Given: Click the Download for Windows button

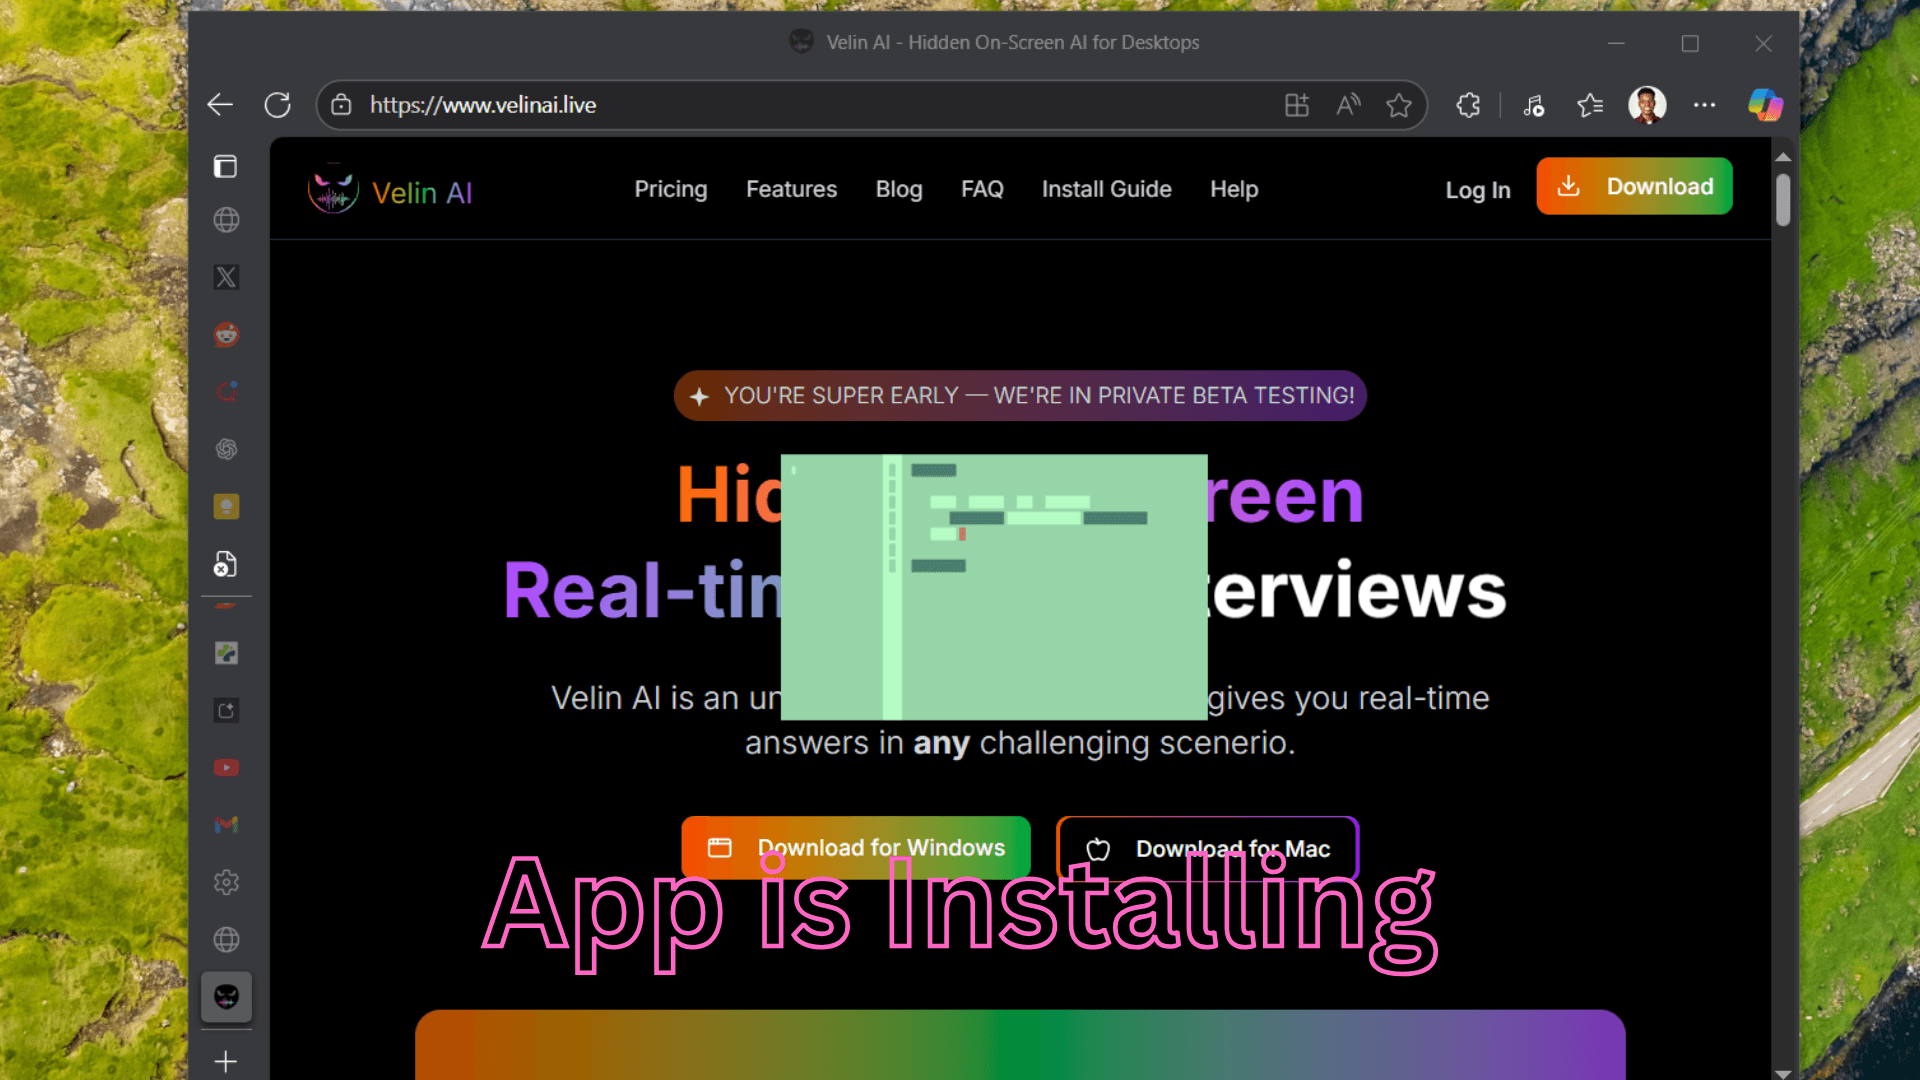Looking at the screenshot, I should click(x=856, y=847).
